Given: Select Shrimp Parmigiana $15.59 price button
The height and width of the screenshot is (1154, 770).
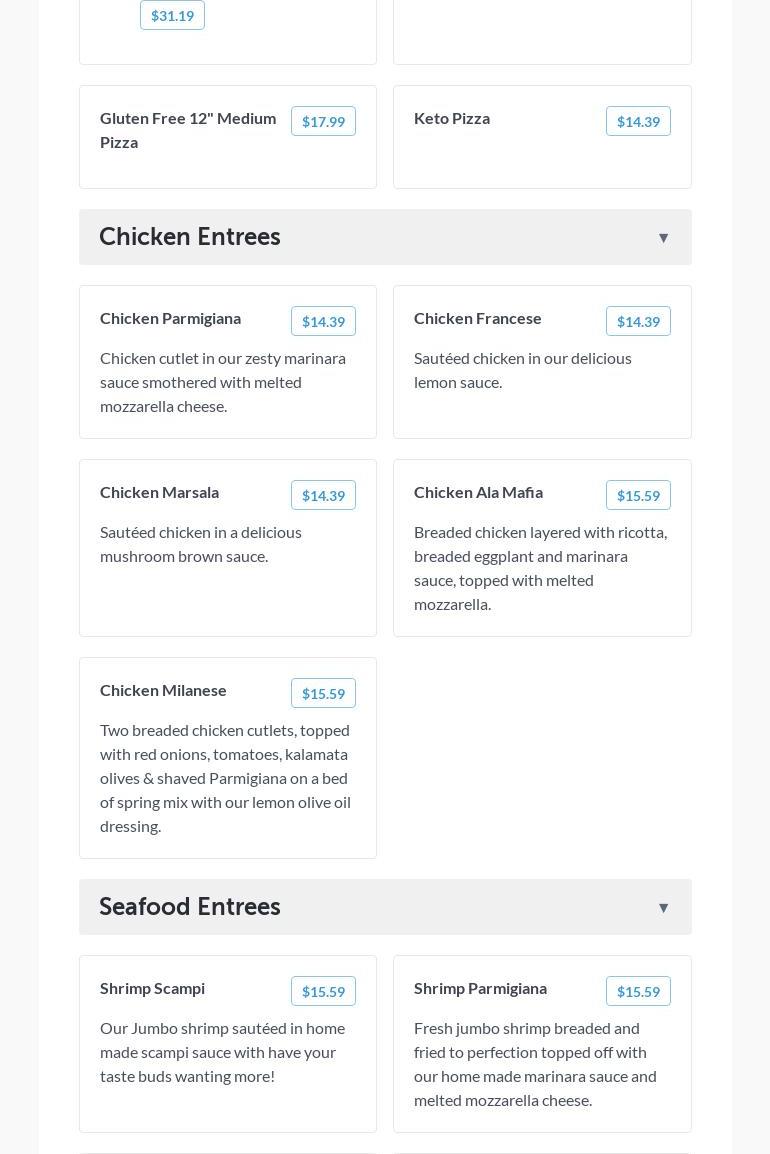Looking at the screenshot, I should coord(638,991).
